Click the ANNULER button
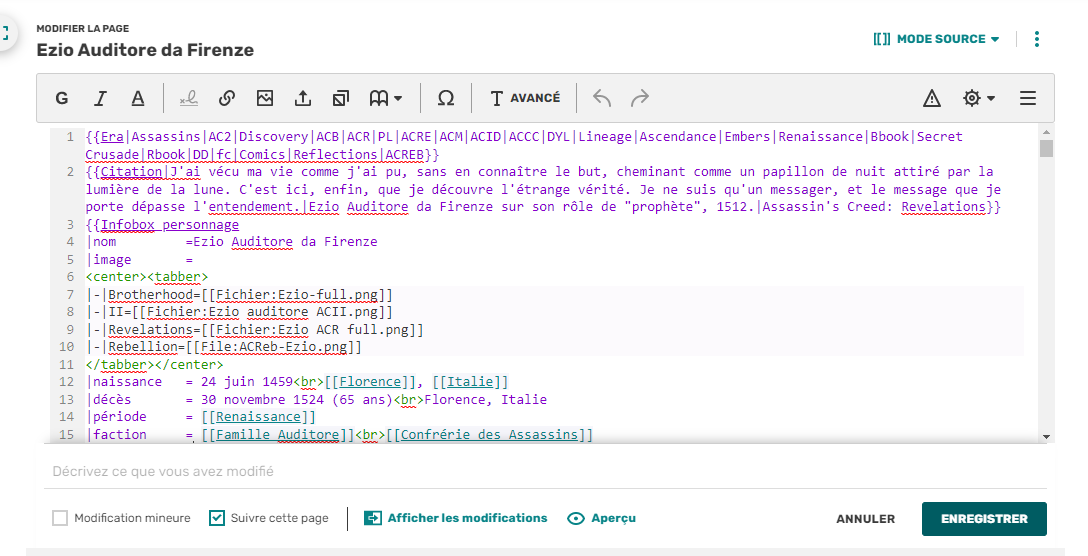Viewport: 1088px width, 556px height. tap(865, 519)
